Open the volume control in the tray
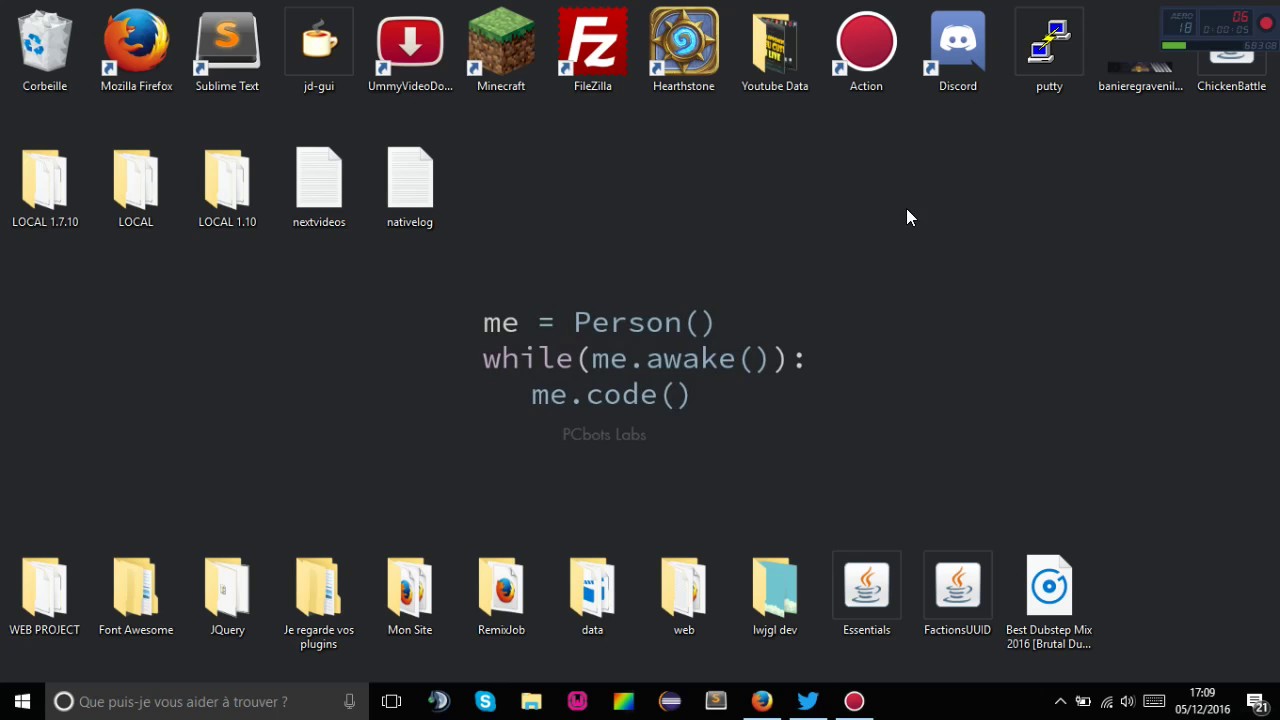1280x720 pixels. point(1128,701)
